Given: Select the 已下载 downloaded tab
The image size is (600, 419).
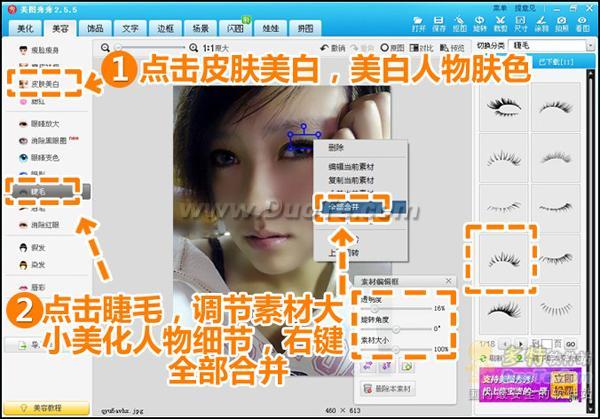Looking at the screenshot, I should 556,62.
